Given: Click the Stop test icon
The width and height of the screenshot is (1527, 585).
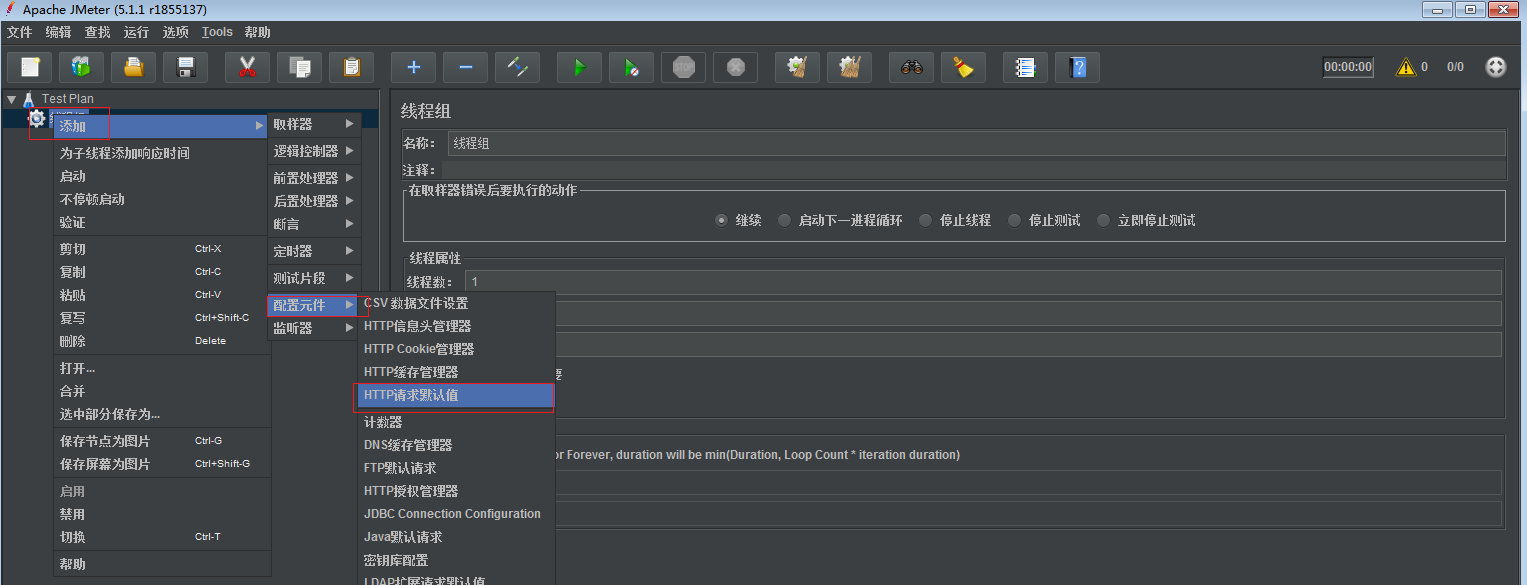Looking at the screenshot, I should (x=684, y=68).
